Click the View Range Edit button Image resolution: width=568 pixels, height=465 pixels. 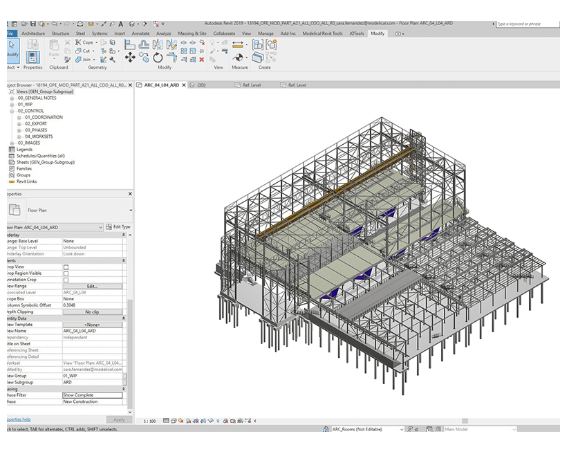[x=92, y=286]
